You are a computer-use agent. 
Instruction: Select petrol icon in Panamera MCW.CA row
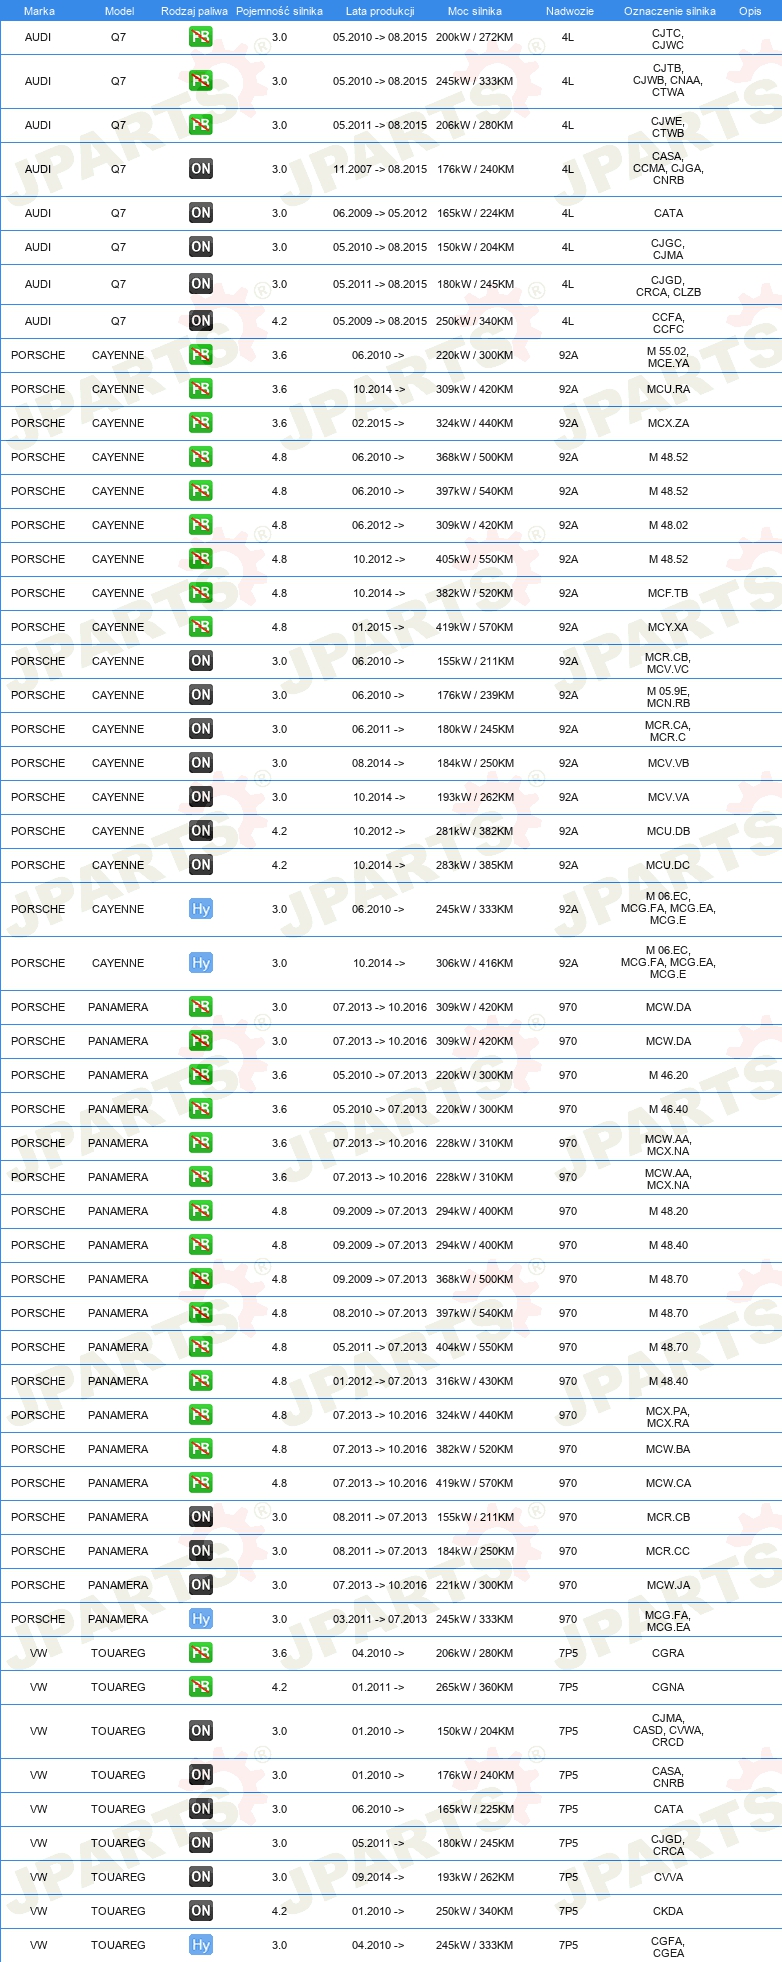(201, 1483)
